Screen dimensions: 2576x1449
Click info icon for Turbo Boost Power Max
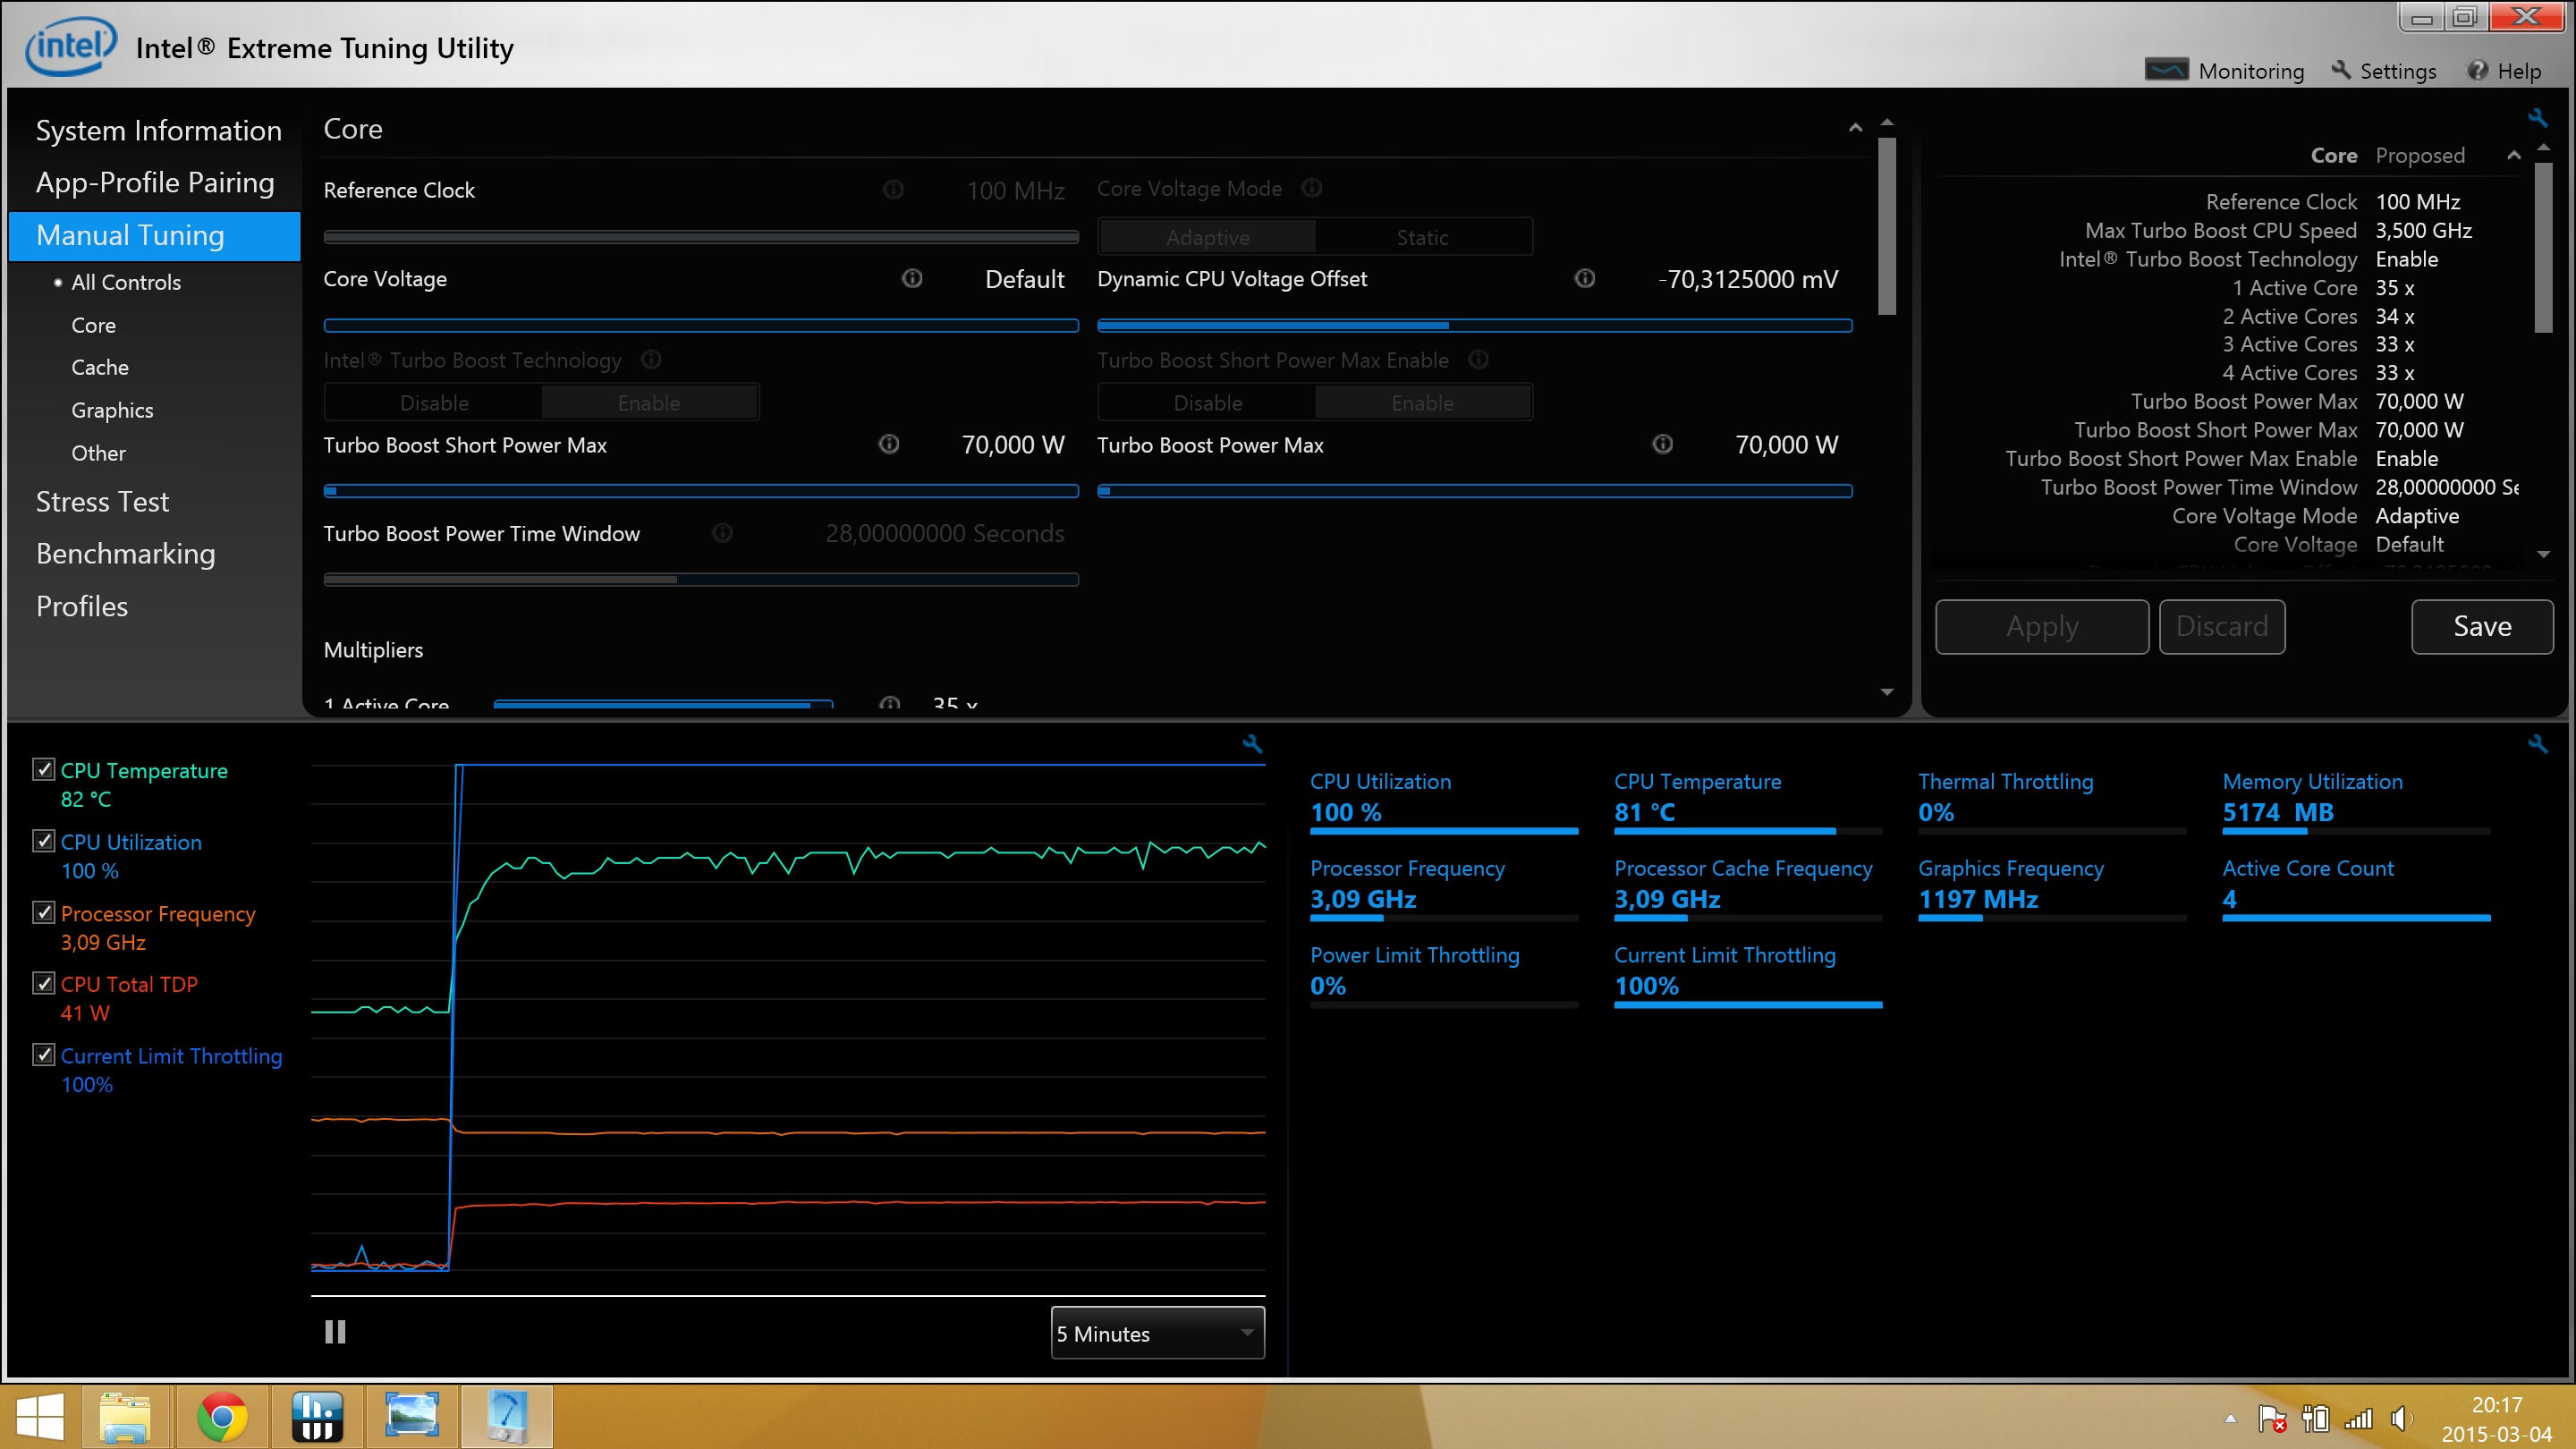[x=1662, y=444]
